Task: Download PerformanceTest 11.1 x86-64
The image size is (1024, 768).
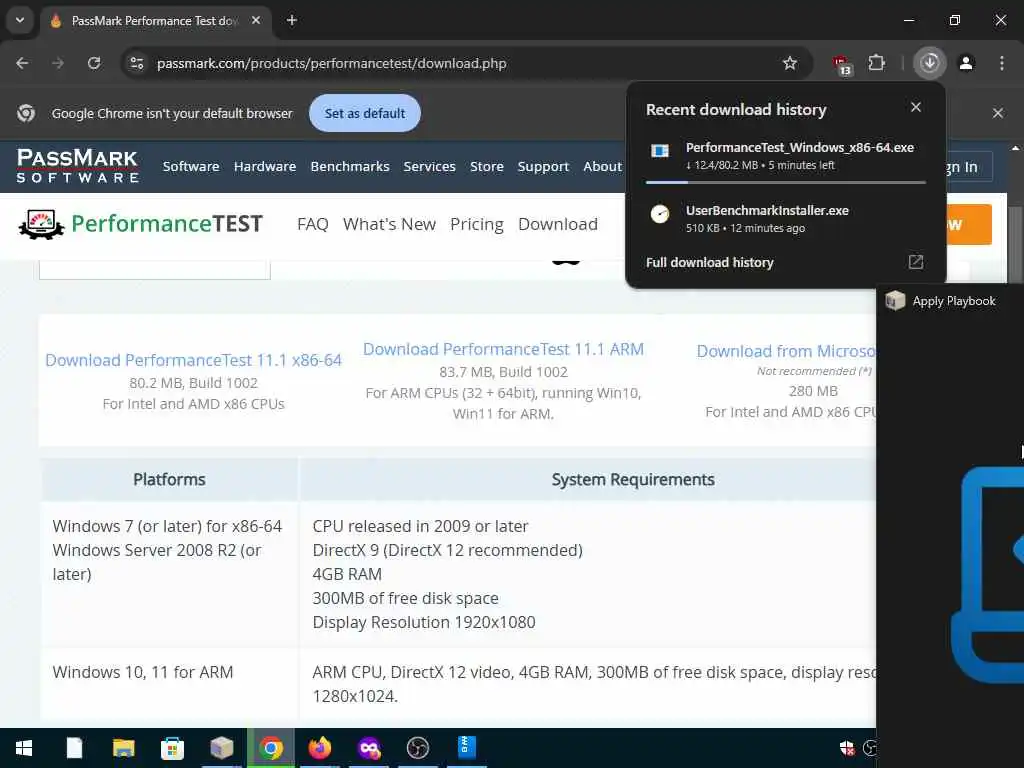Action: click(193, 360)
